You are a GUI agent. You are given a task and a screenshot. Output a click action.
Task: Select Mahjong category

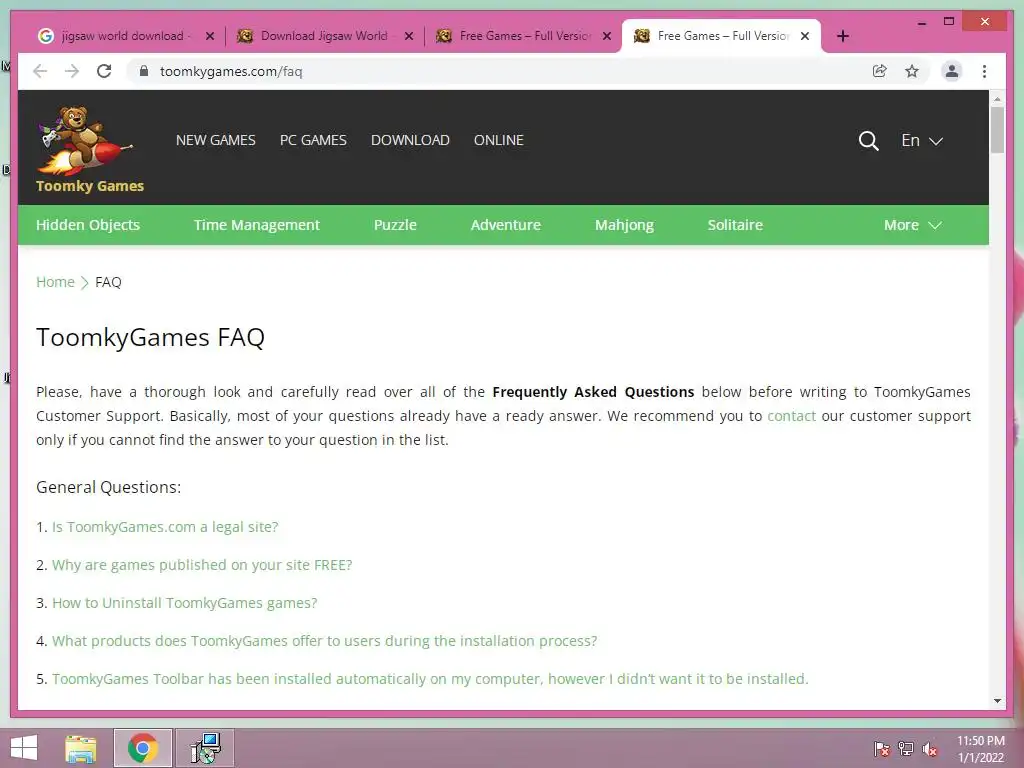pyautogui.click(x=624, y=225)
